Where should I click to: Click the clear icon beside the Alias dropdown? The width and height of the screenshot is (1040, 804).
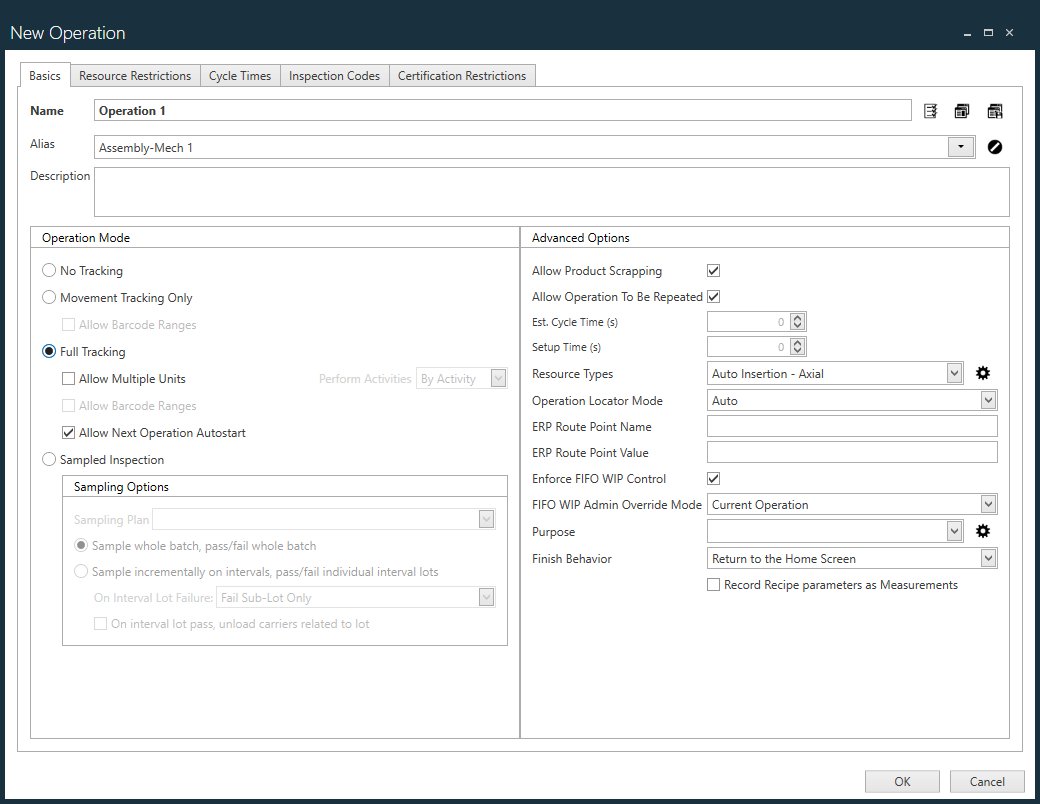[x=995, y=146]
